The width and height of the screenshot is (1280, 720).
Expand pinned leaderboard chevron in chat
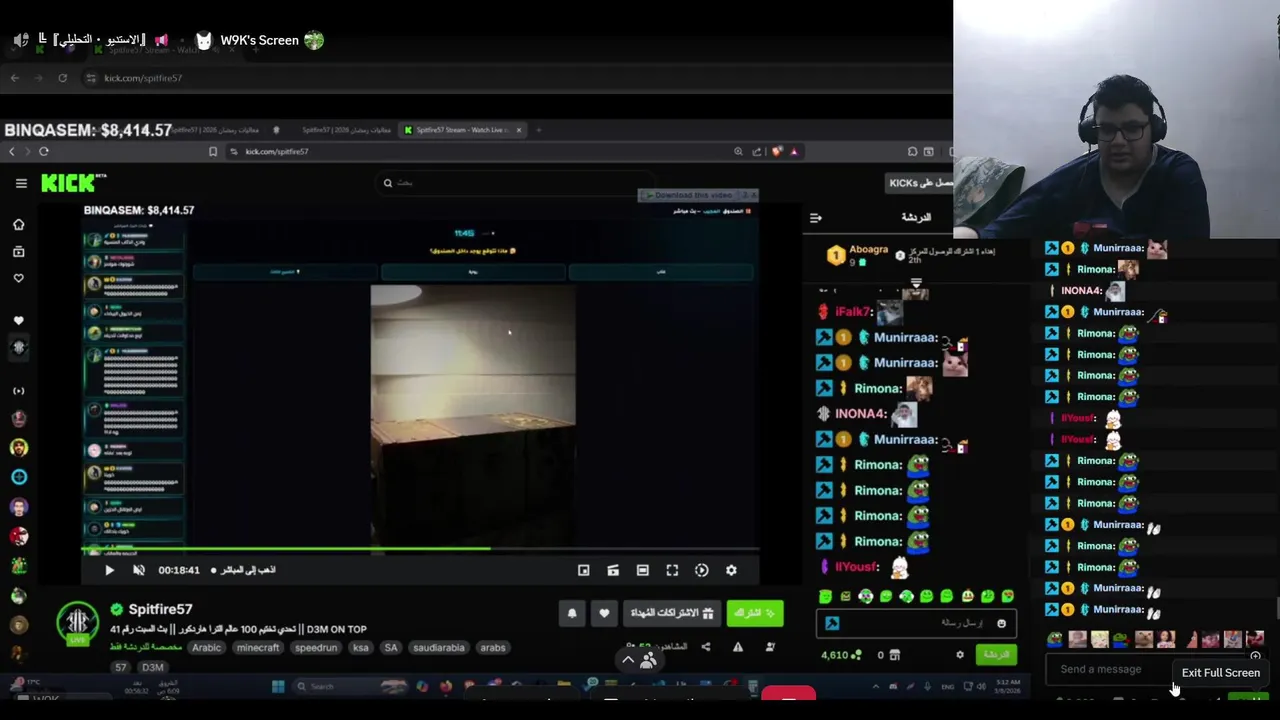(915, 284)
